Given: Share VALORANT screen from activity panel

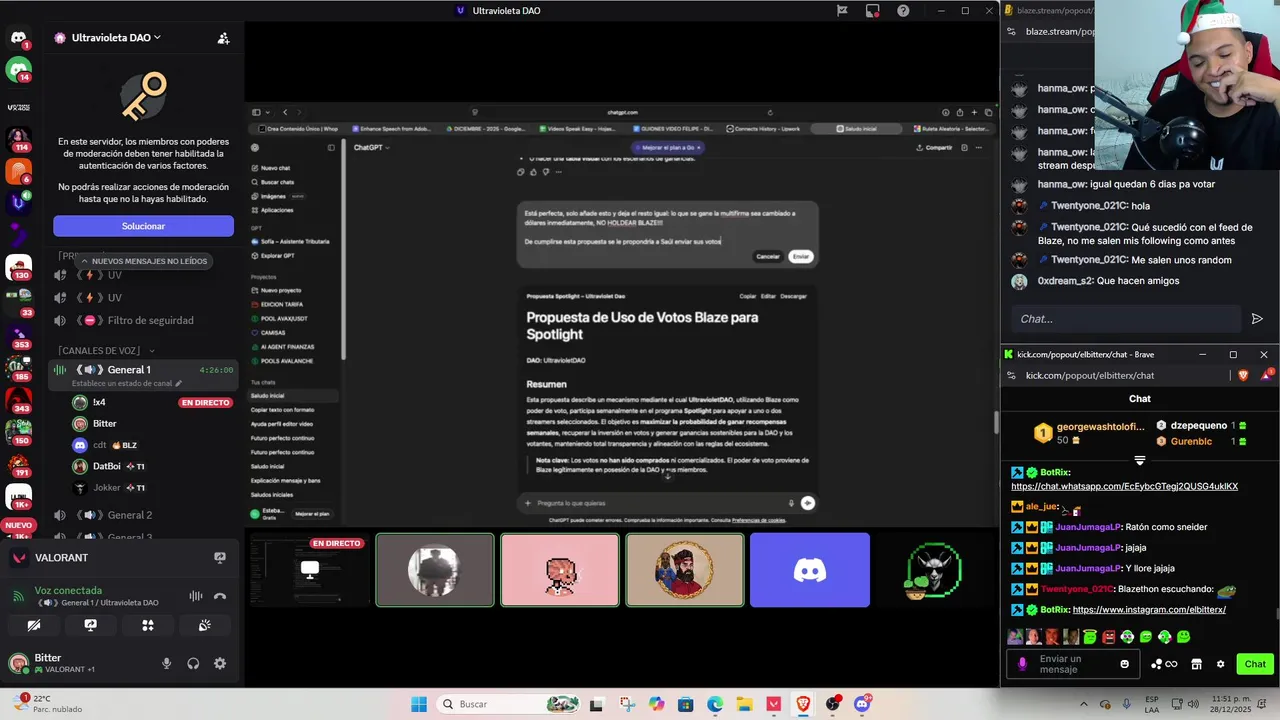Looking at the screenshot, I should 219,558.
